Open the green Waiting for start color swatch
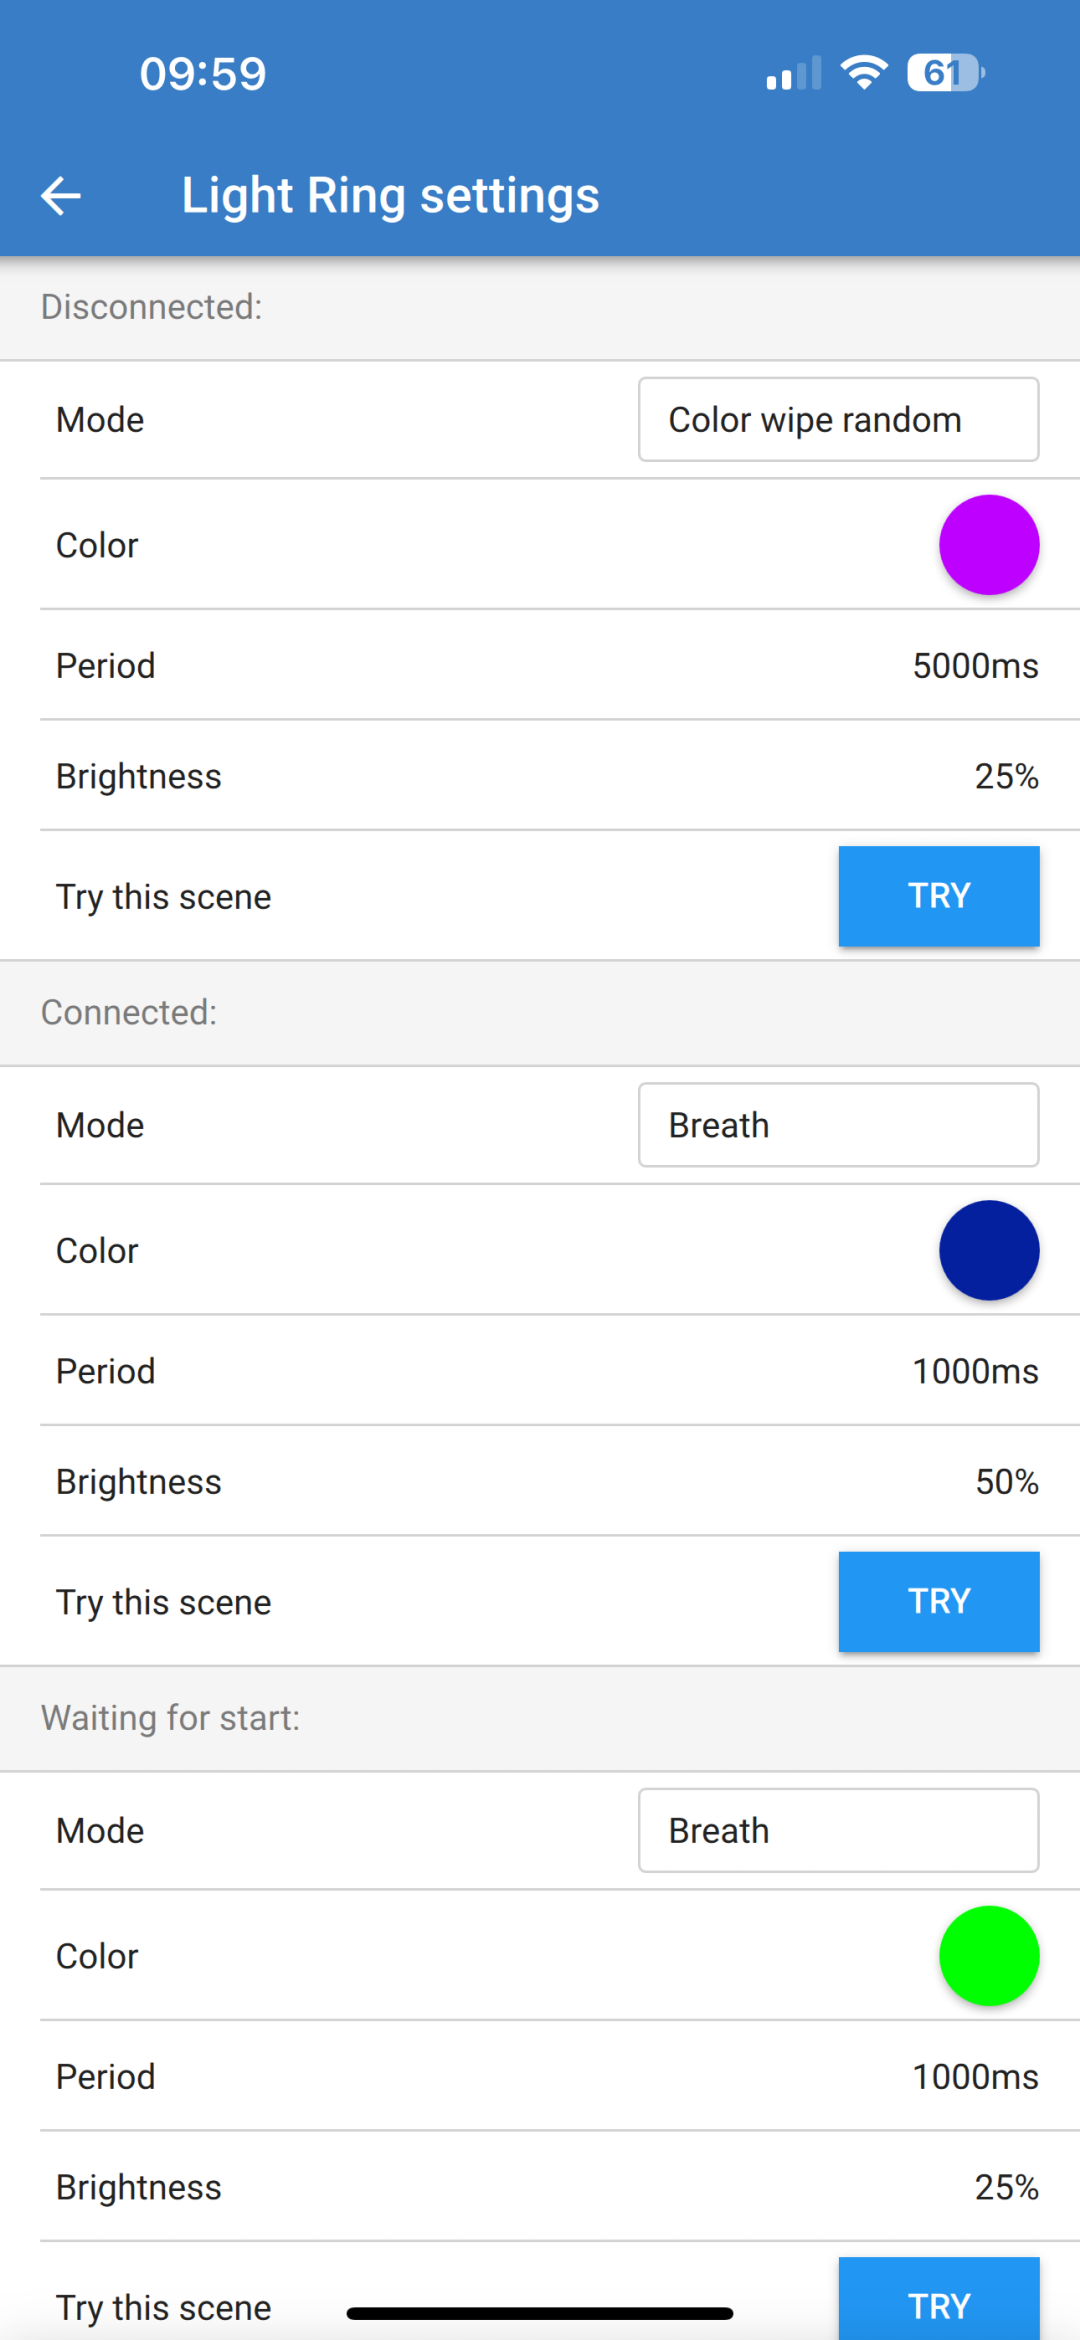Viewport: 1080px width, 2340px height. (989, 1955)
